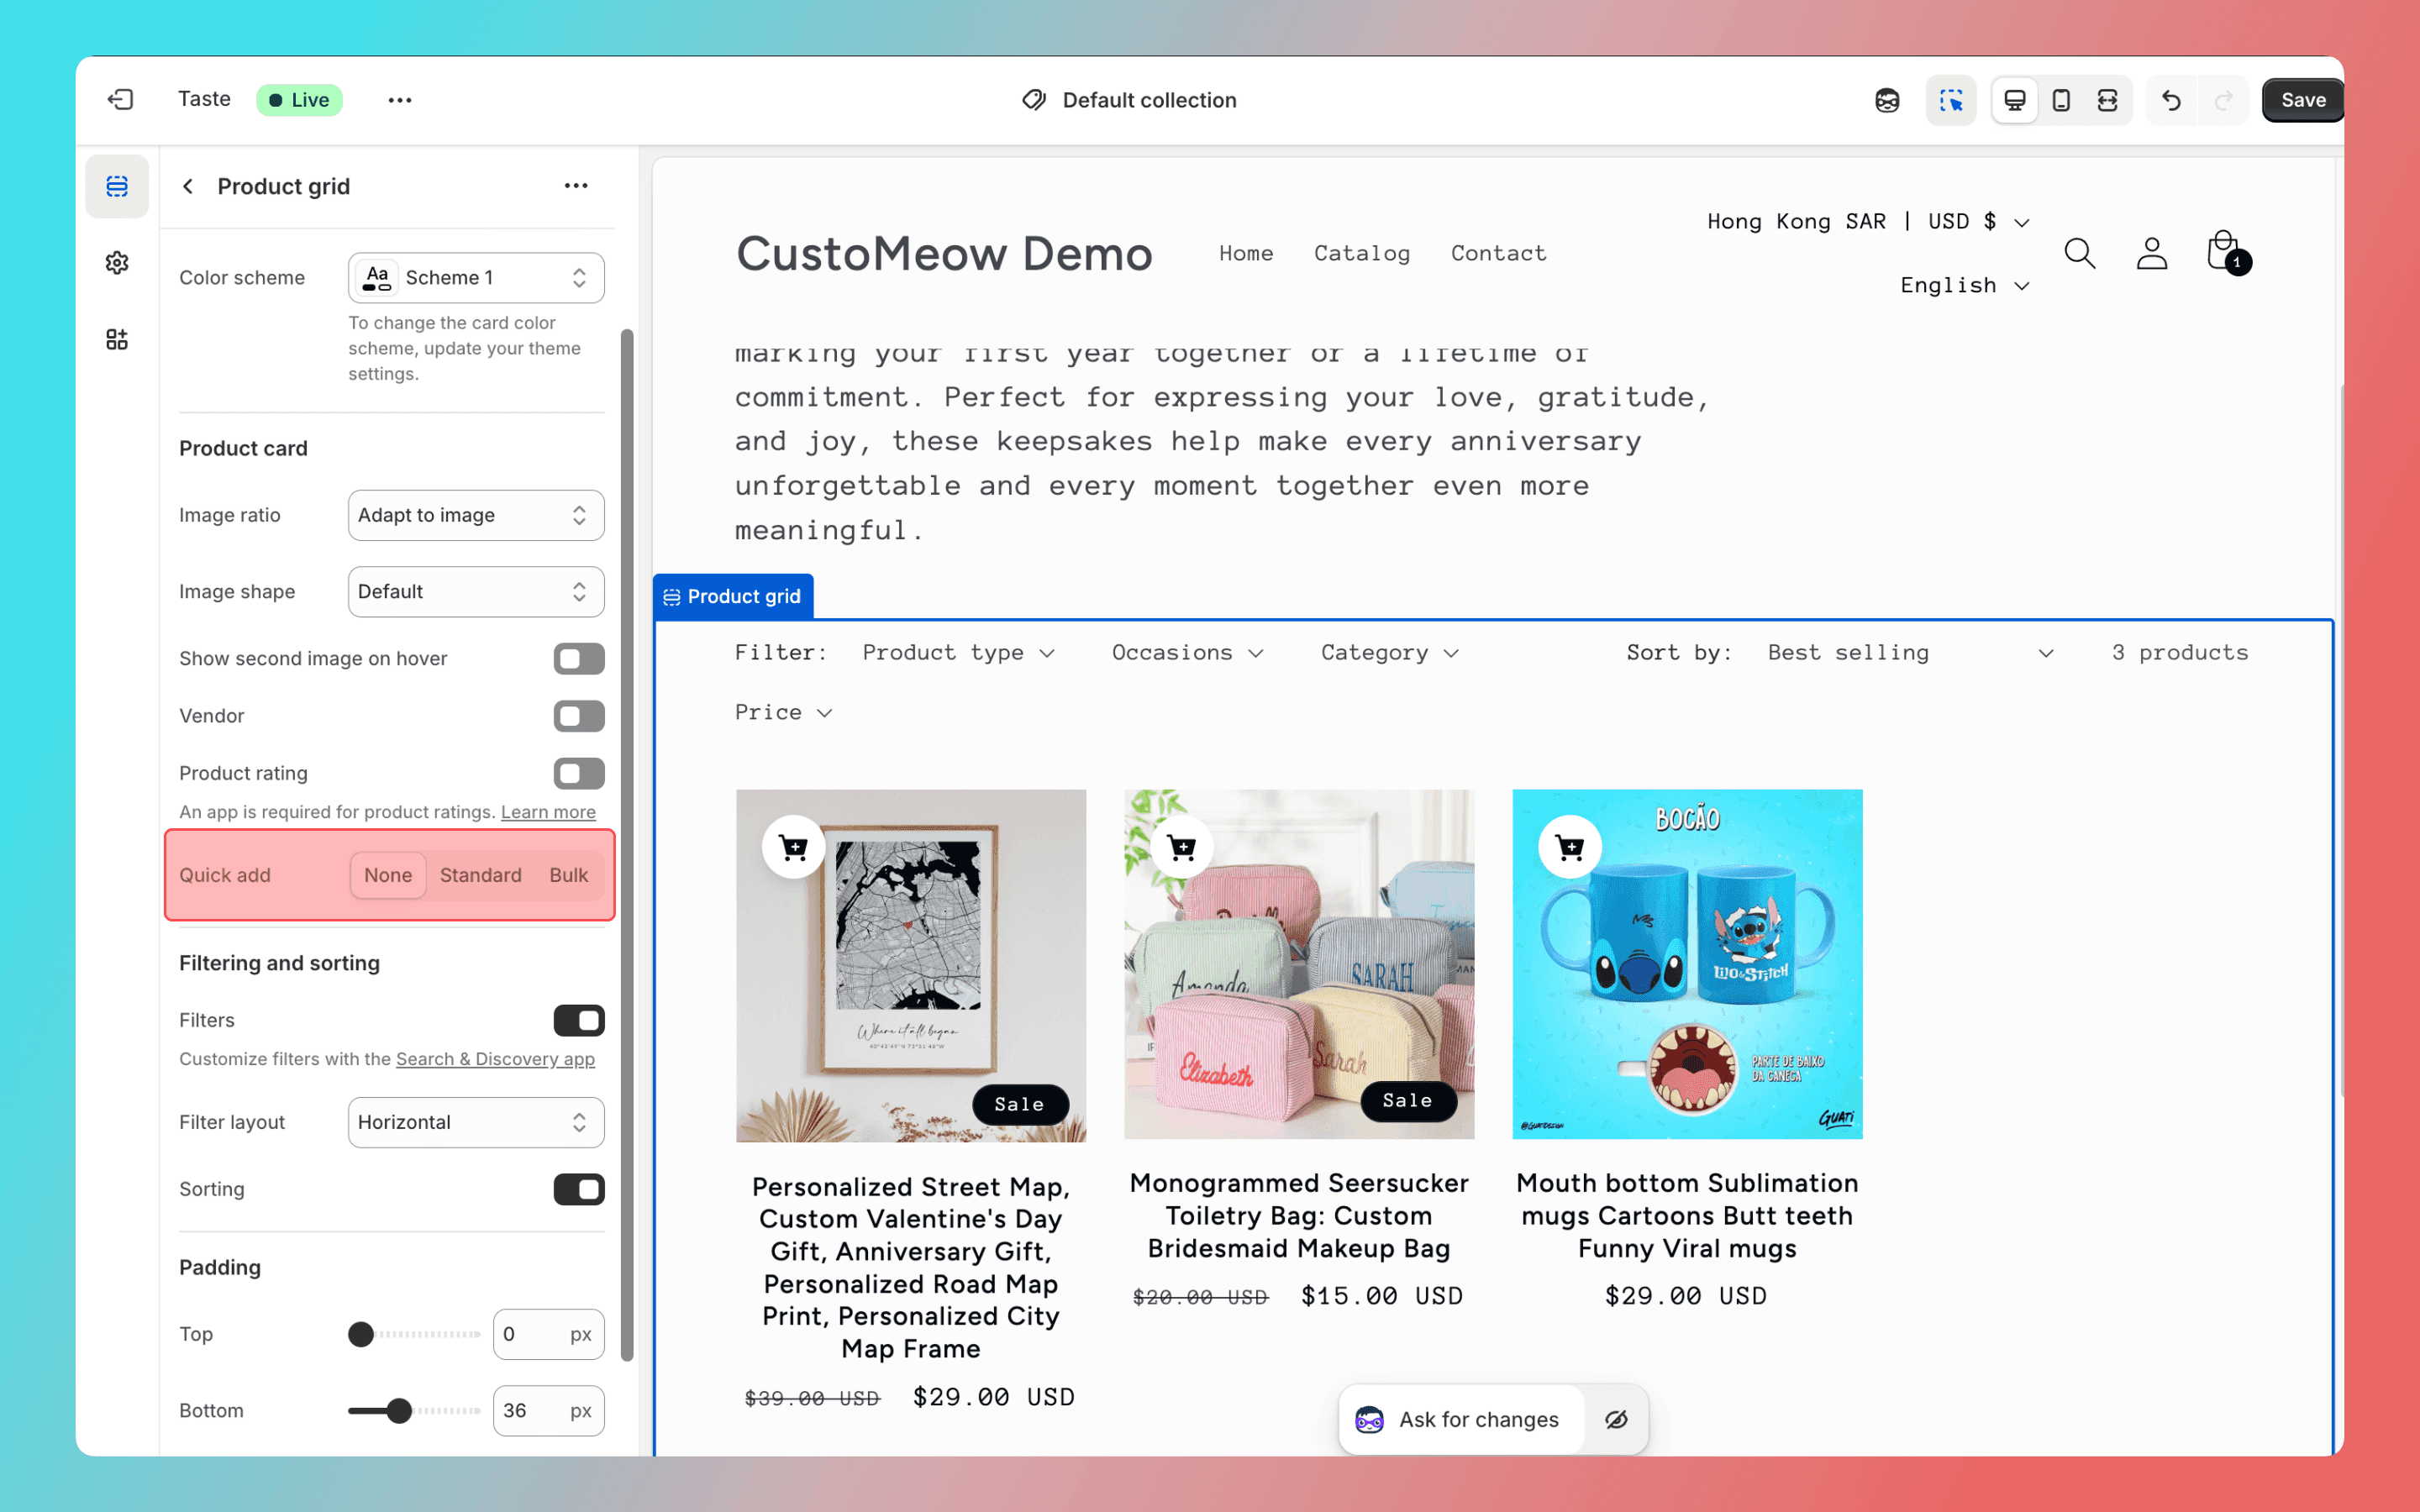Select Standard quick add option
This screenshot has height=1512, width=2420.
coord(480,875)
